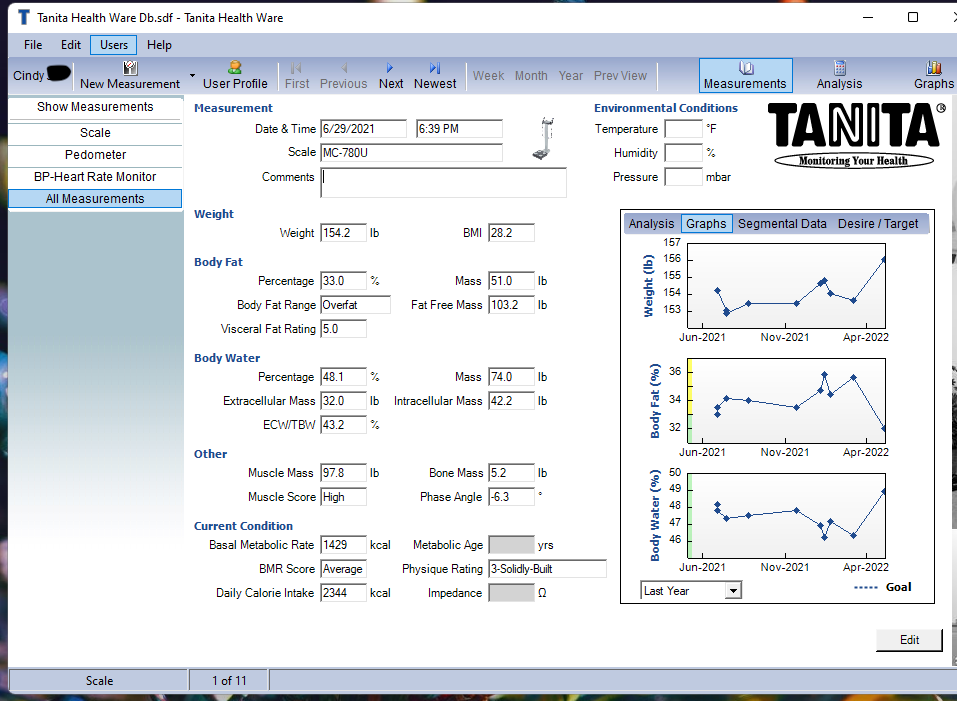Click the 'Scale' status bar entry
The width and height of the screenshot is (957, 701).
point(99,680)
